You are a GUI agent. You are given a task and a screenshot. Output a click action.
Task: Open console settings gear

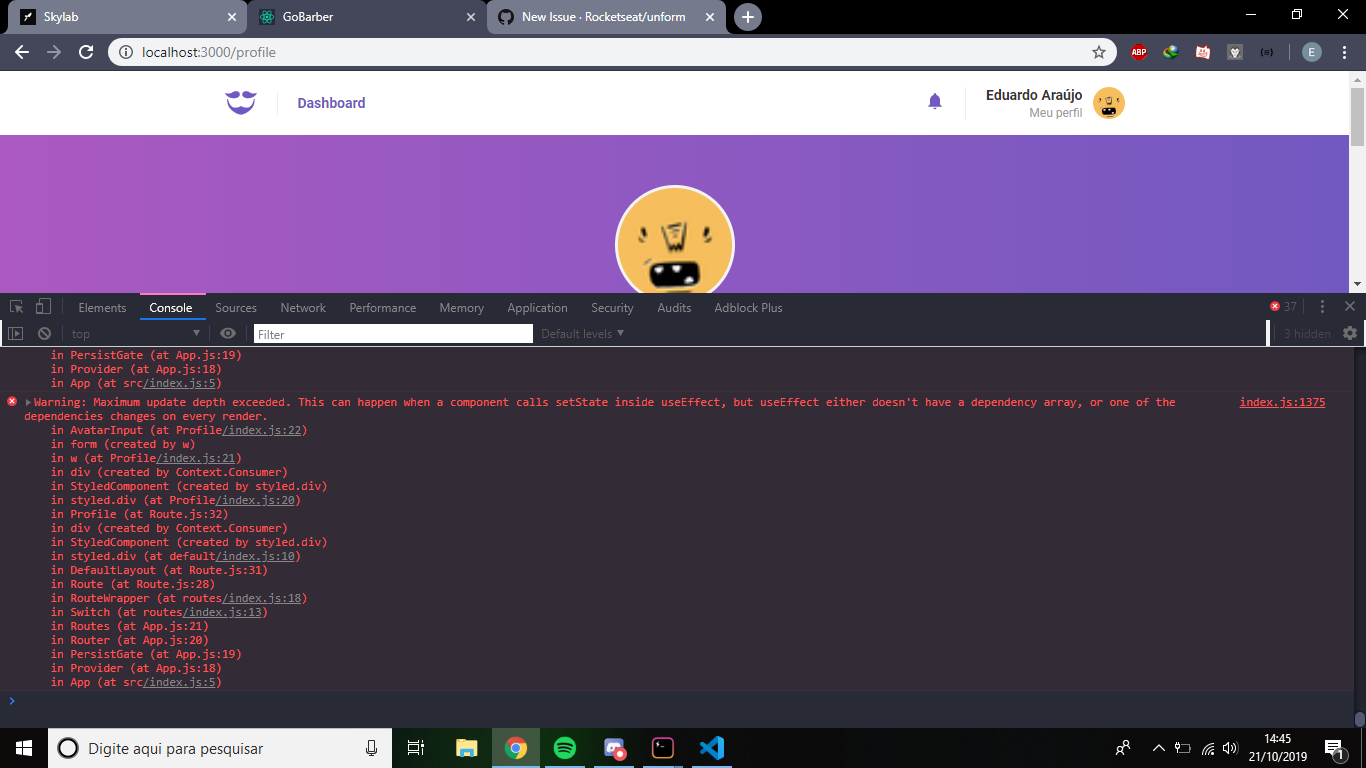pos(1350,334)
